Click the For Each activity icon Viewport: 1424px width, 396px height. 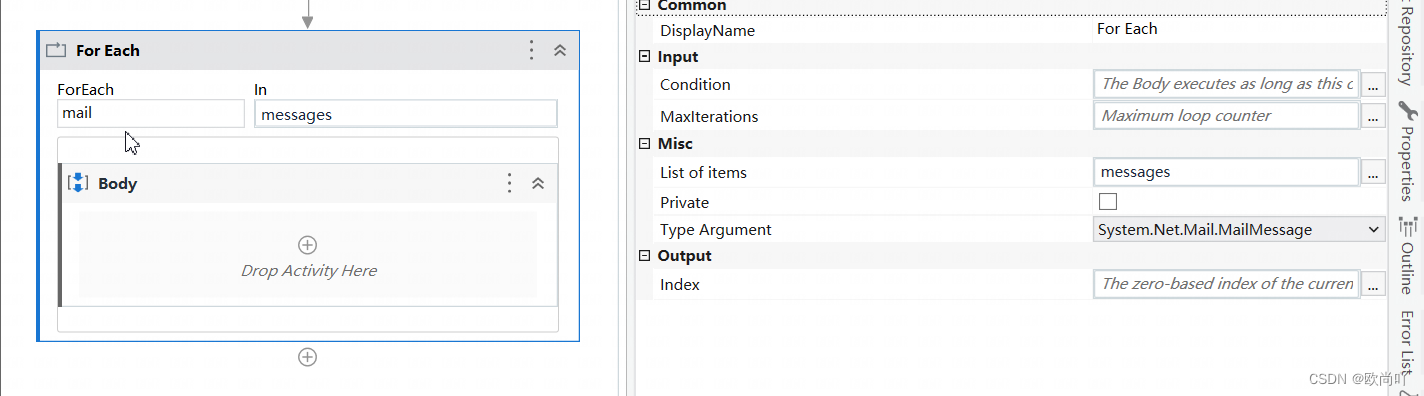coord(56,50)
